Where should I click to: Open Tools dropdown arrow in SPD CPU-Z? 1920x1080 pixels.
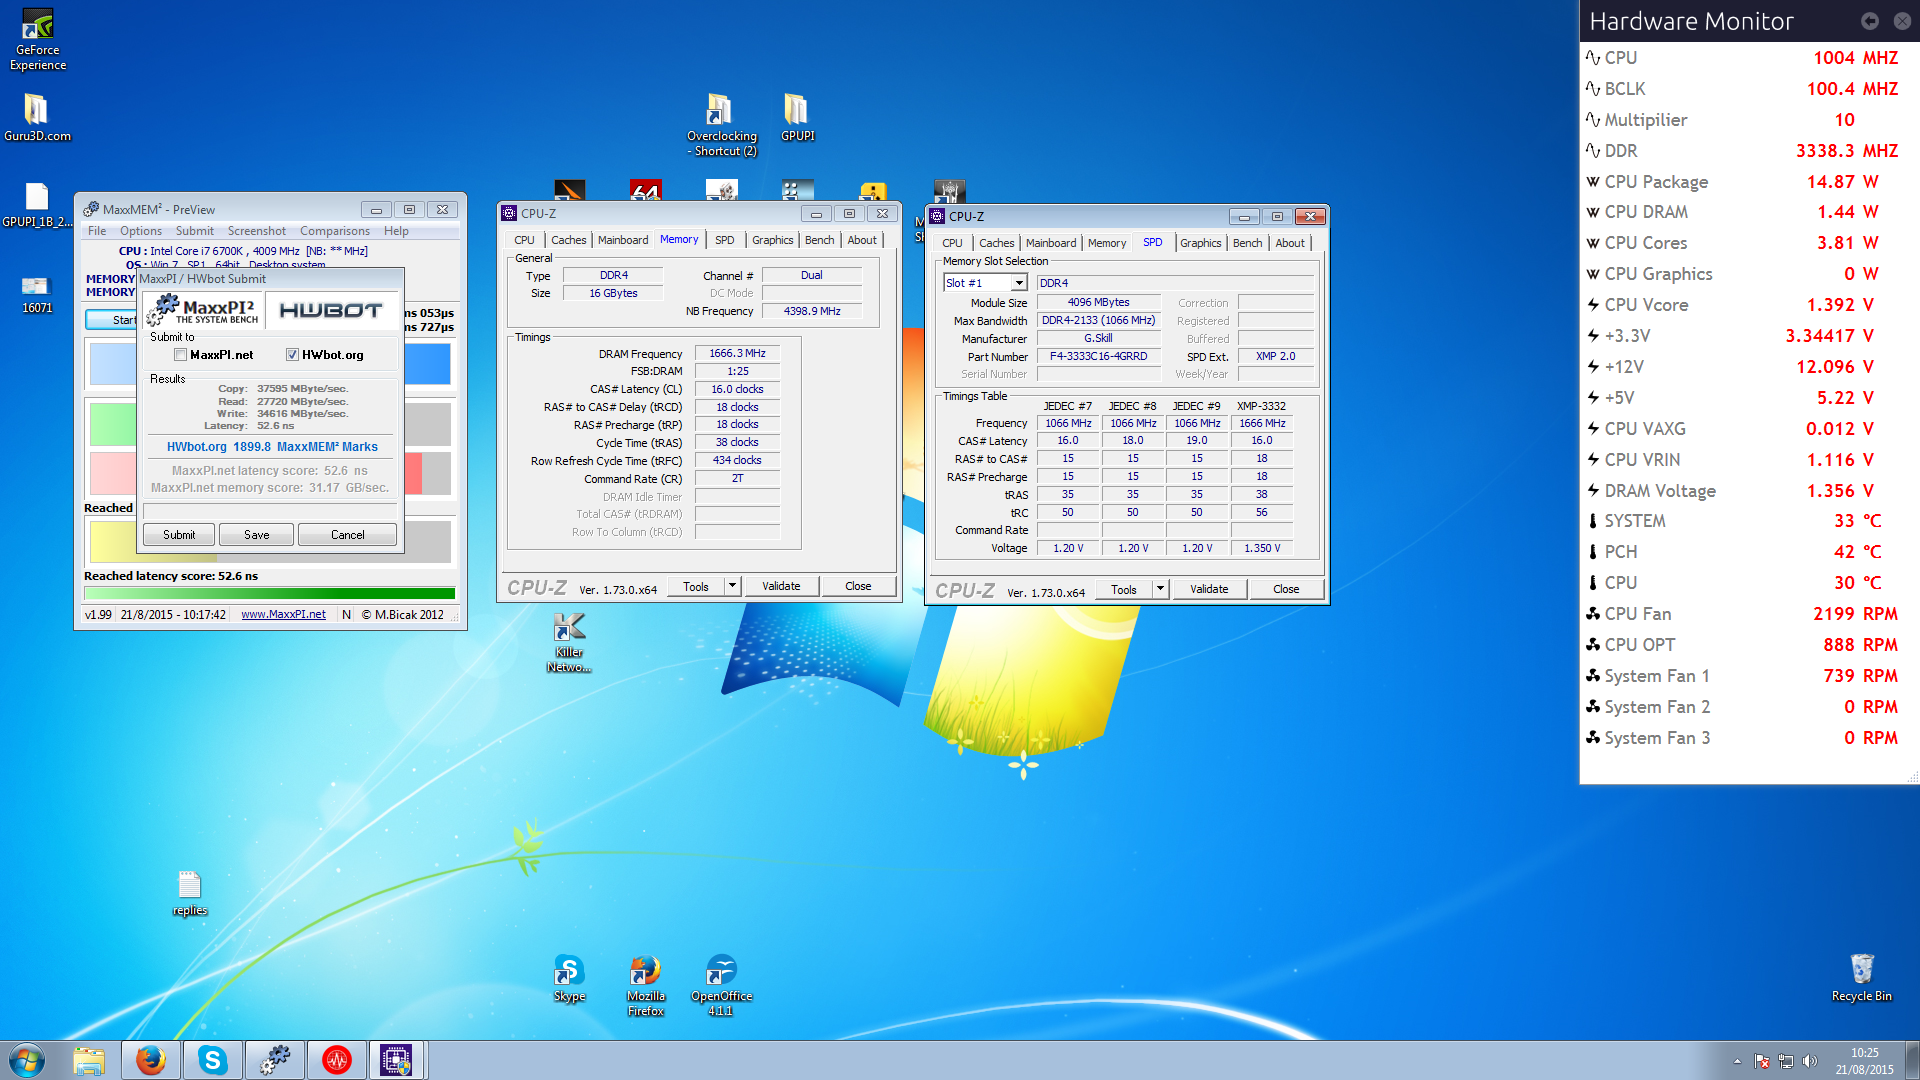[x=1160, y=589]
